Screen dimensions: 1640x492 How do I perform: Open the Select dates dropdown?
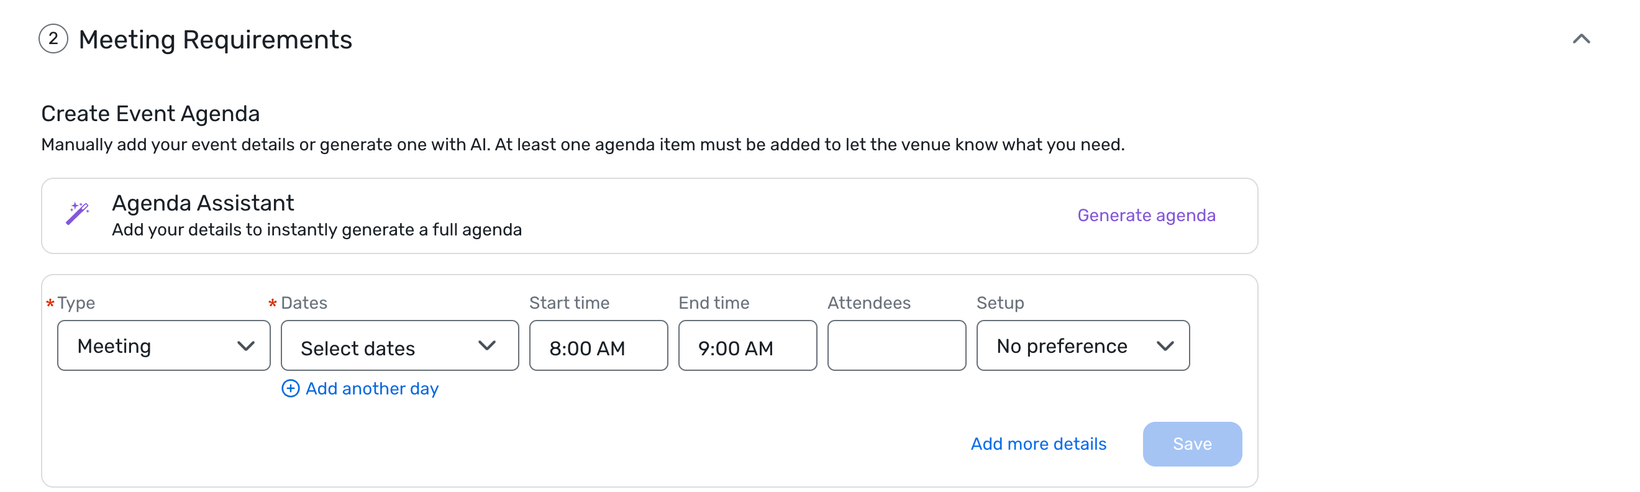click(400, 346)
